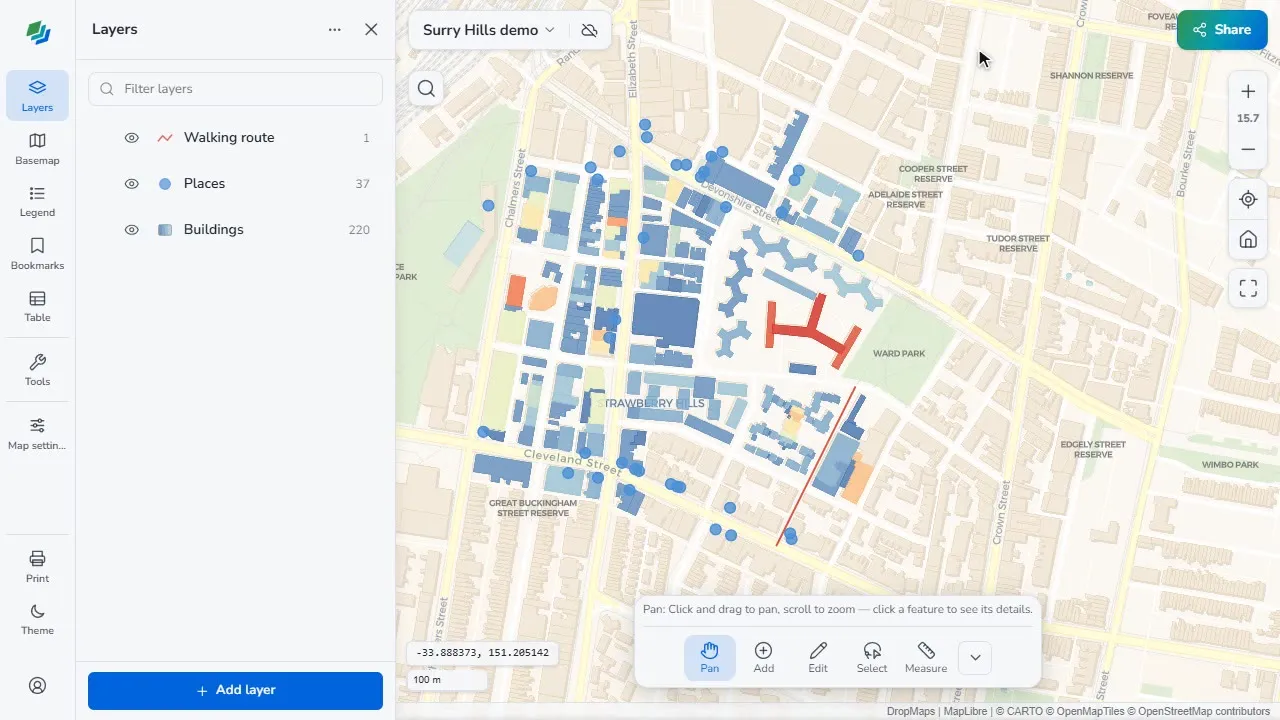Hide the Places layer
The height and width of the screenshot is (720, 1280).
(x=131, y=184)
